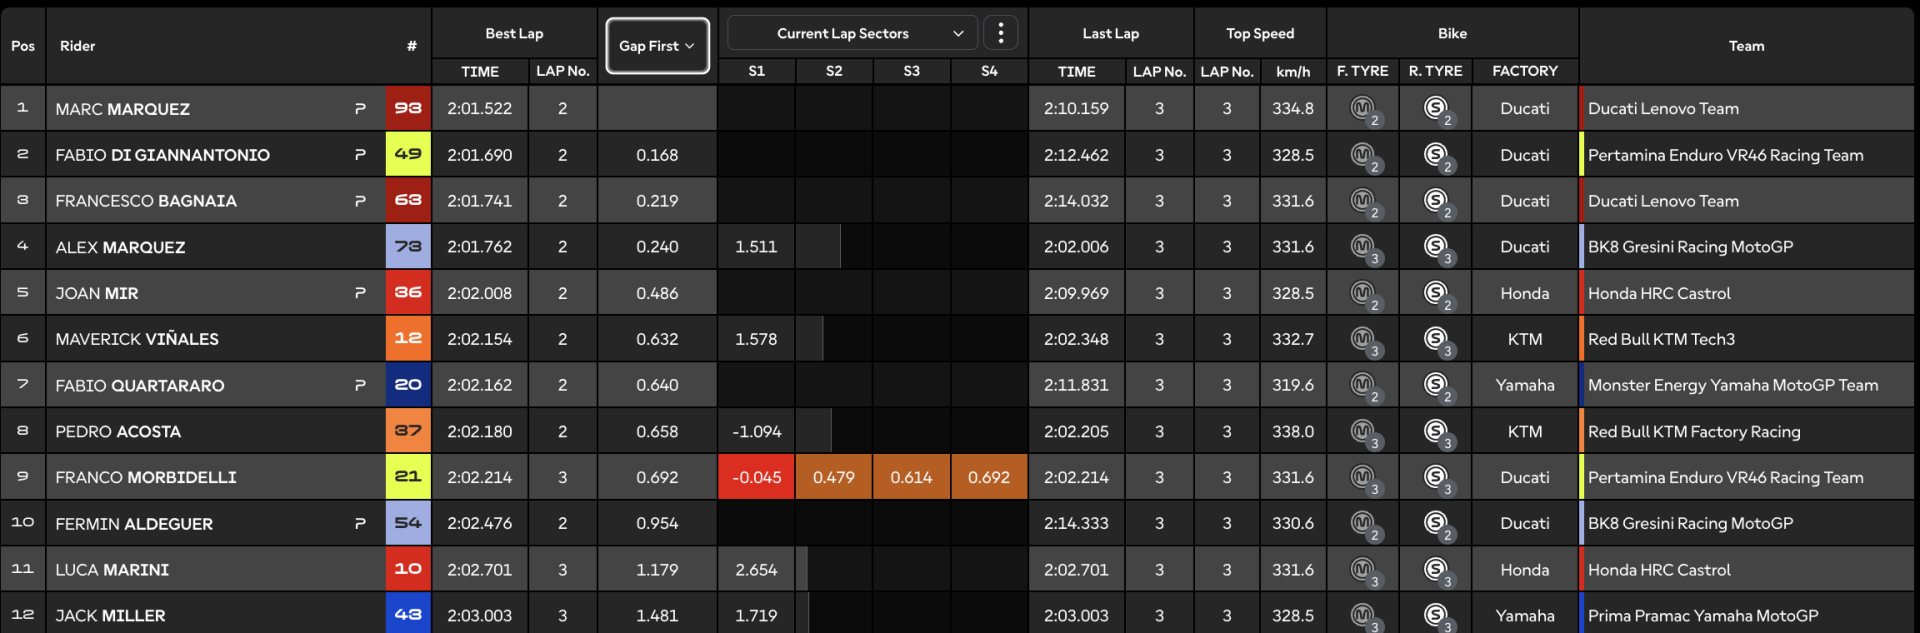The image size is (1920, 633).
Task: Click number 73 lavender badge
Action: 408,246
